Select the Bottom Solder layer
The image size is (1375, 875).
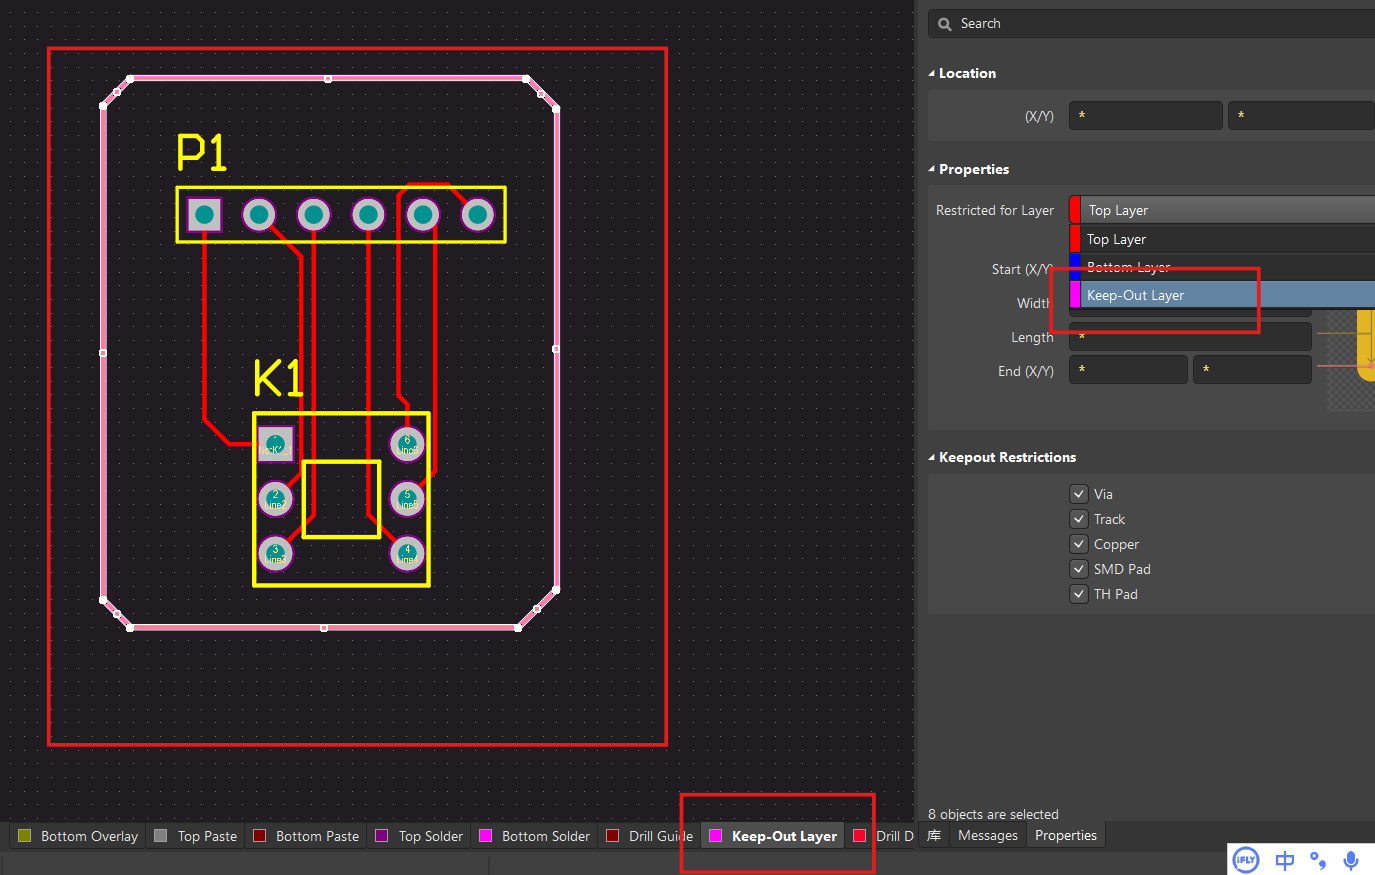click(x=544, y=836)
